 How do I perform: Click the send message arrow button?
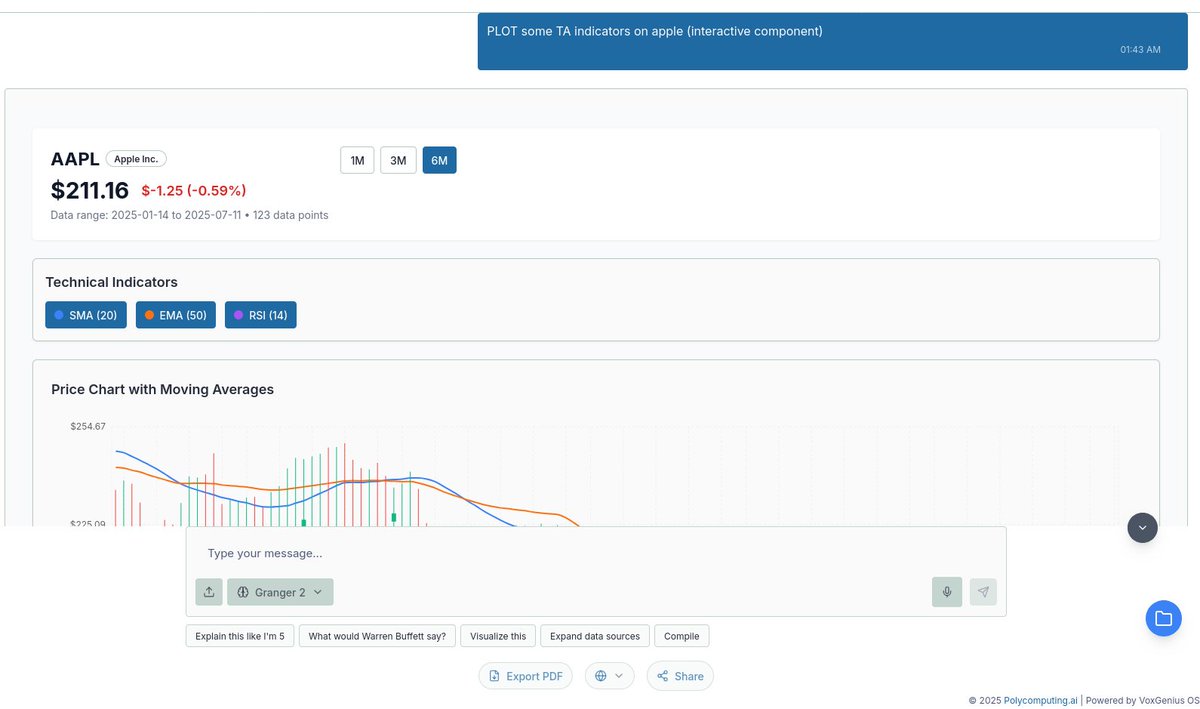point(983,592)
